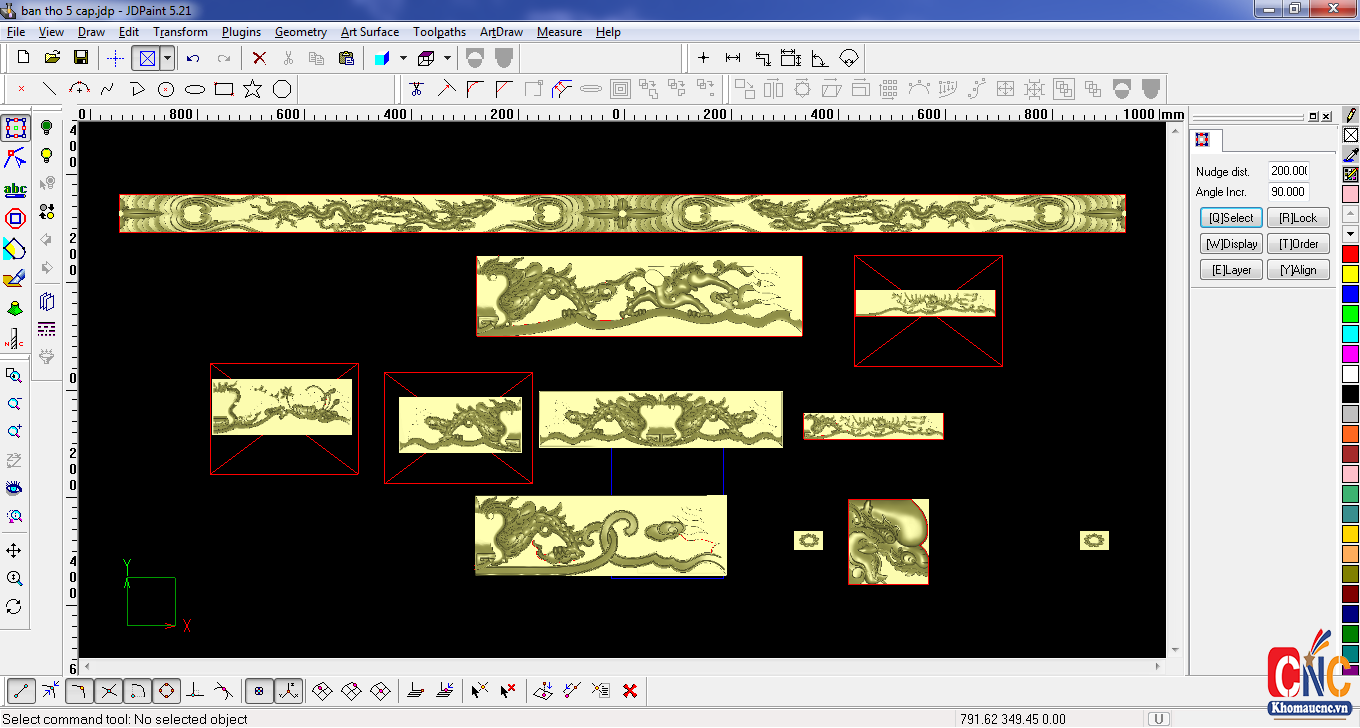
Task: Select the Star shape drawing tool
Action: (253, 89)
